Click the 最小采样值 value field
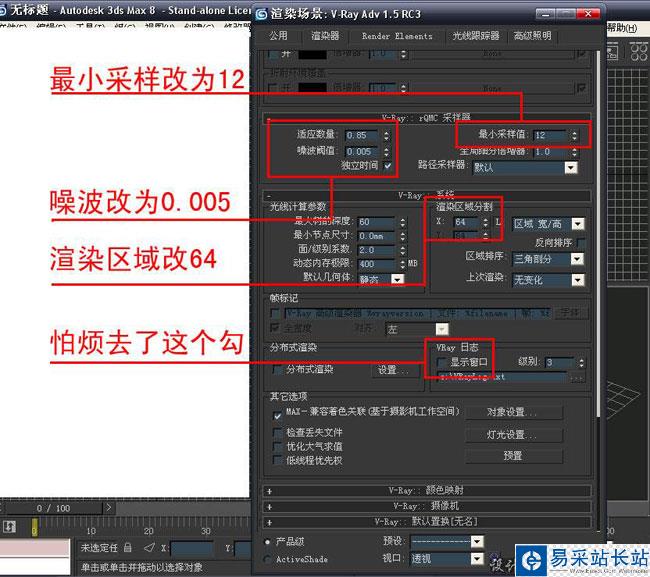Viewport: 650px width, 577px height. click(549, 135)
